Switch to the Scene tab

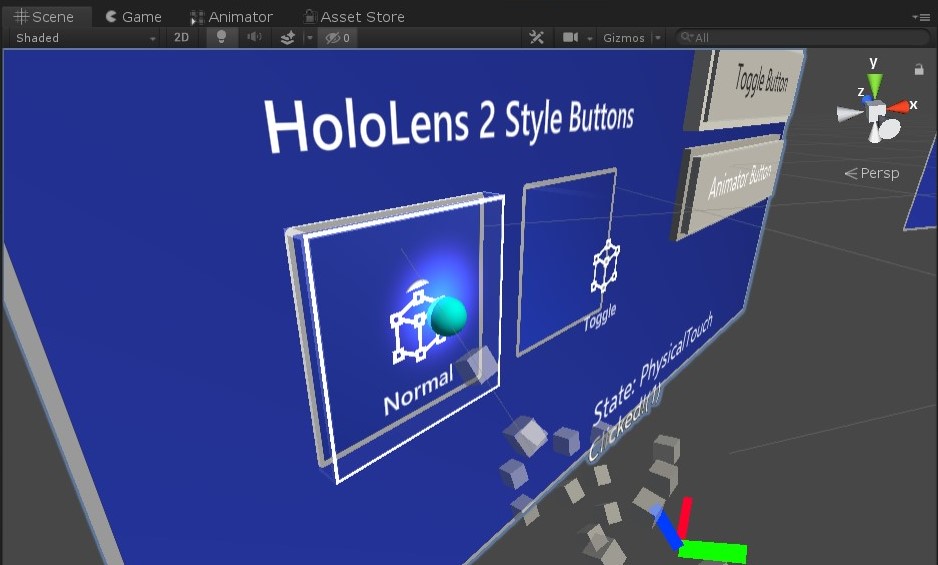tap(45, 17)
